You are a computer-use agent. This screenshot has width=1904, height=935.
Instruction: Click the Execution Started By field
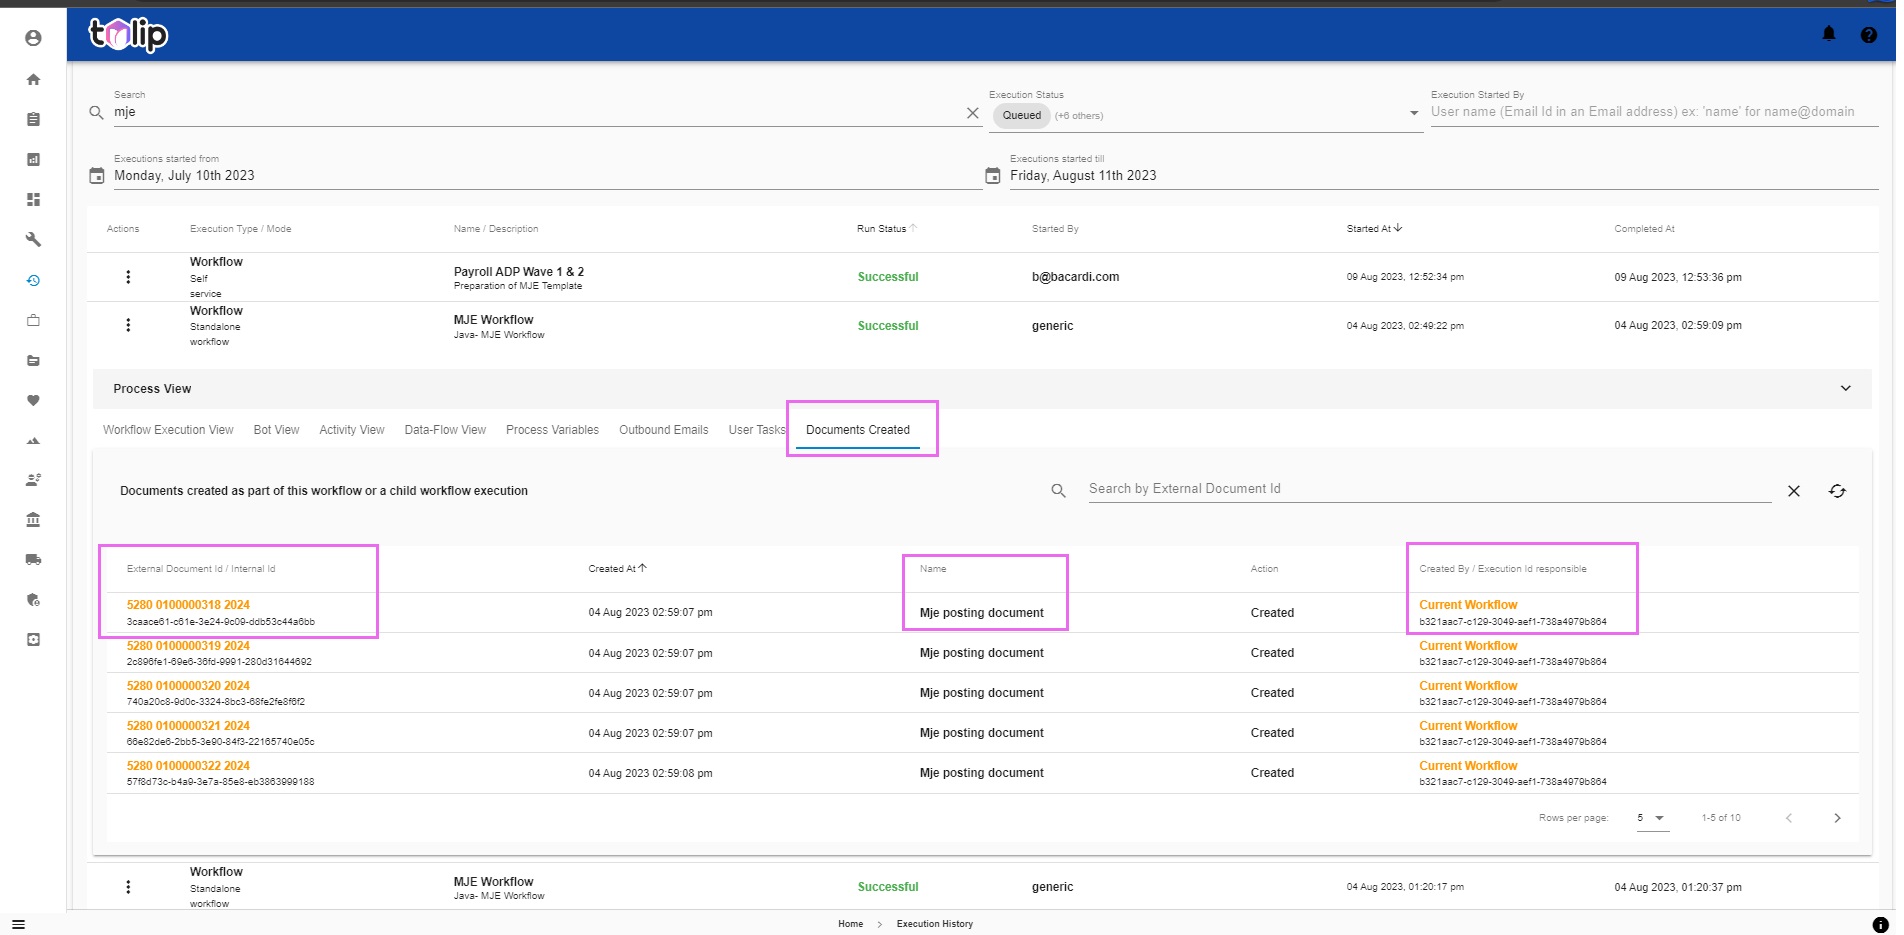tap(1654, 112)
